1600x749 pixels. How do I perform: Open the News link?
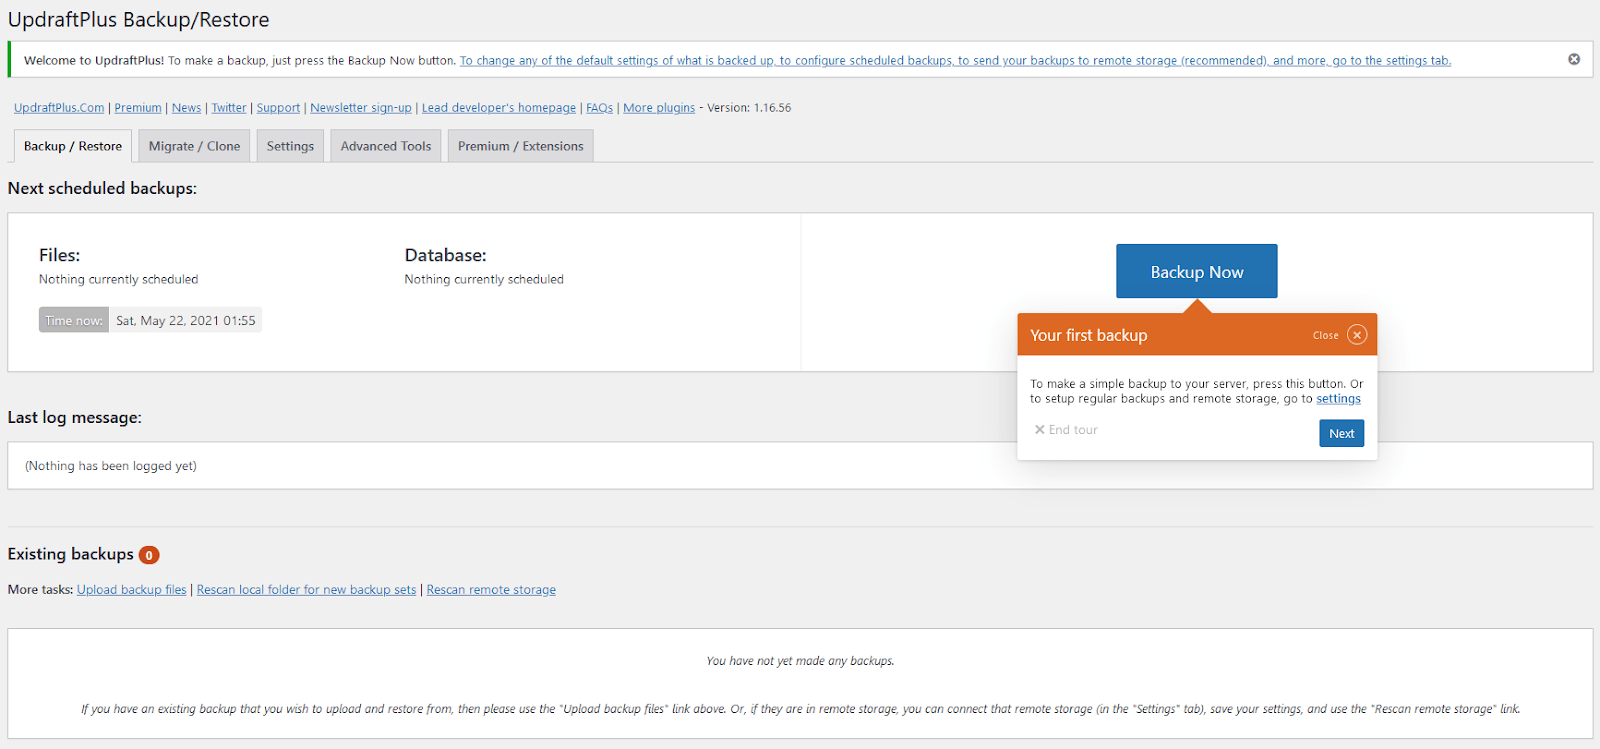186,108
